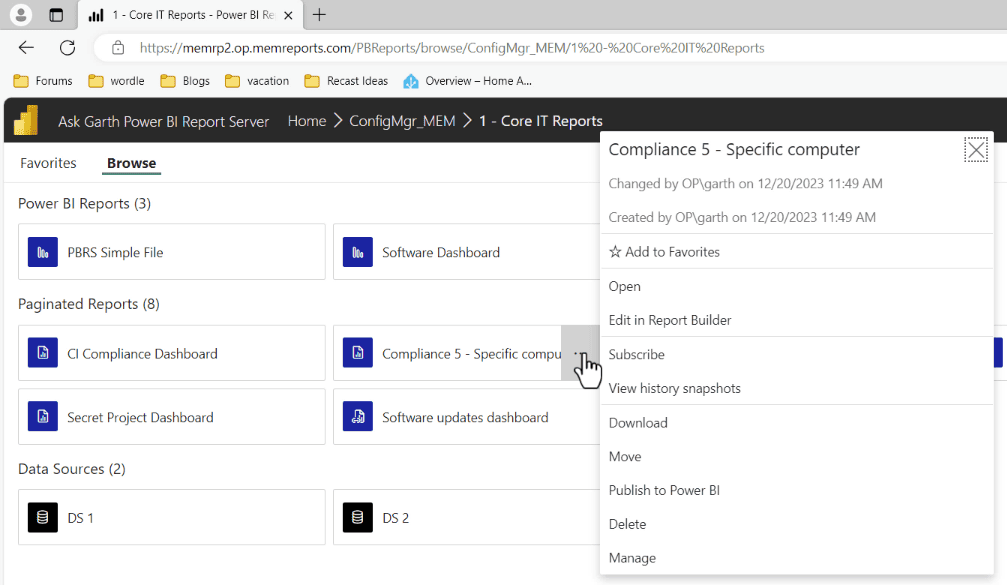1007x585 pixels.
Task: Open the Forums bookmark folder
Action: (x=43, y=81)
